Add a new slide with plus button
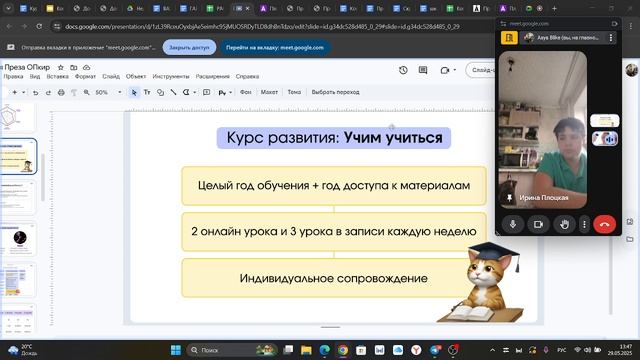This screenshot has height=360, width=640. pos(15,93)
